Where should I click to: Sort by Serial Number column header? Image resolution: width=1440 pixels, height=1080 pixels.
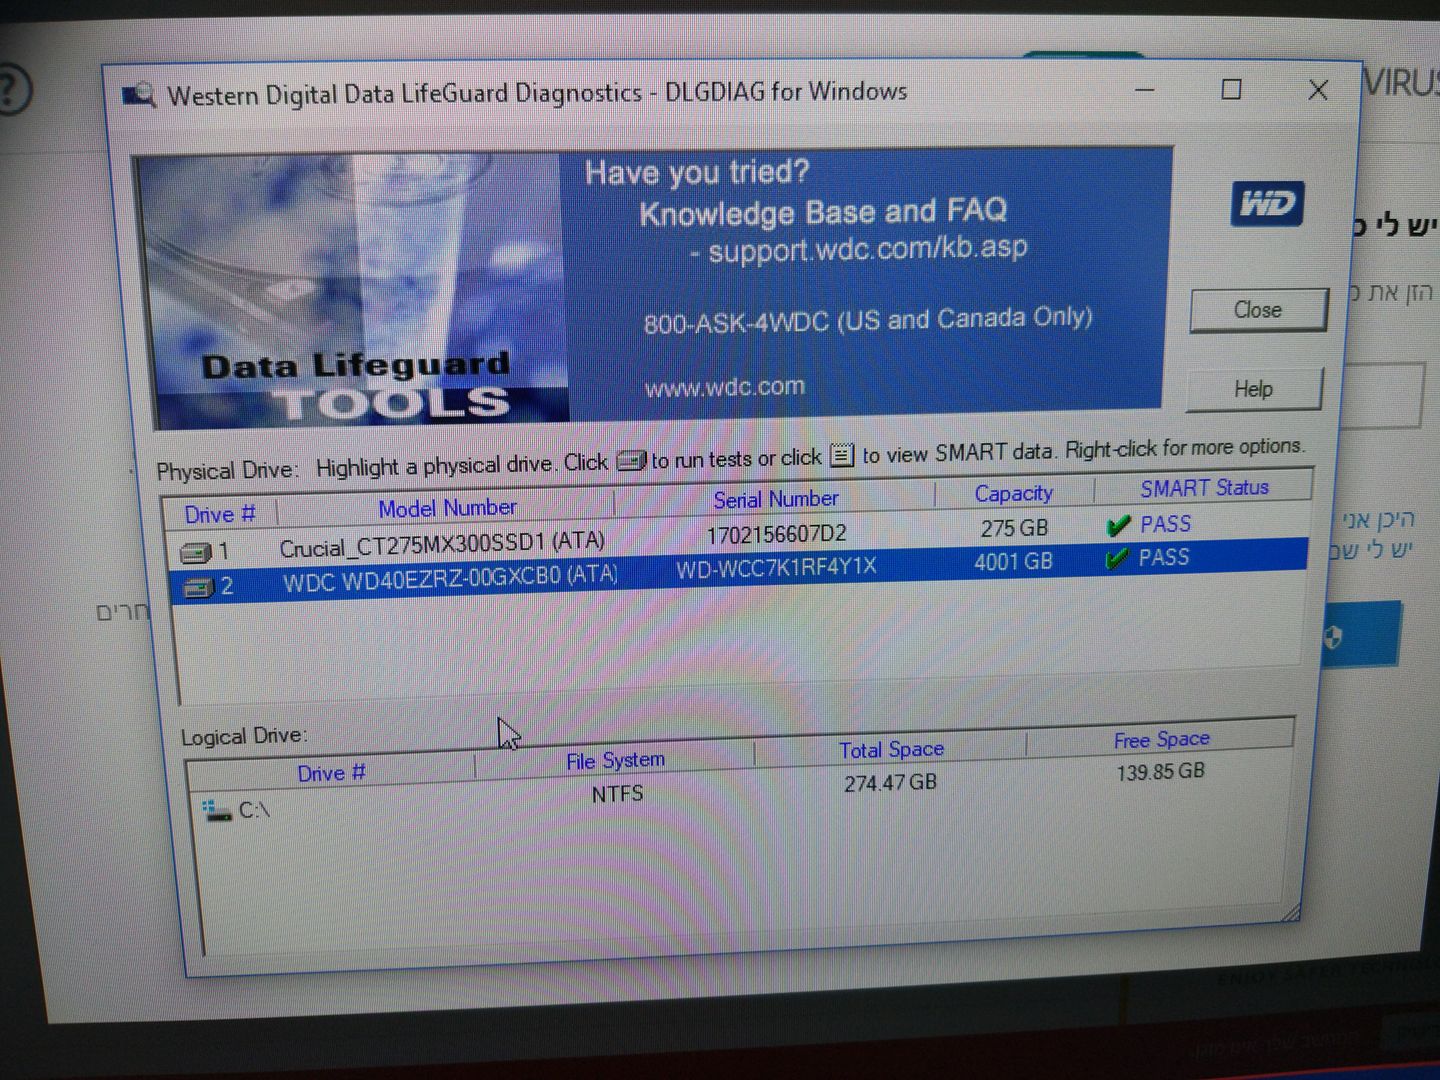[775, 499]
